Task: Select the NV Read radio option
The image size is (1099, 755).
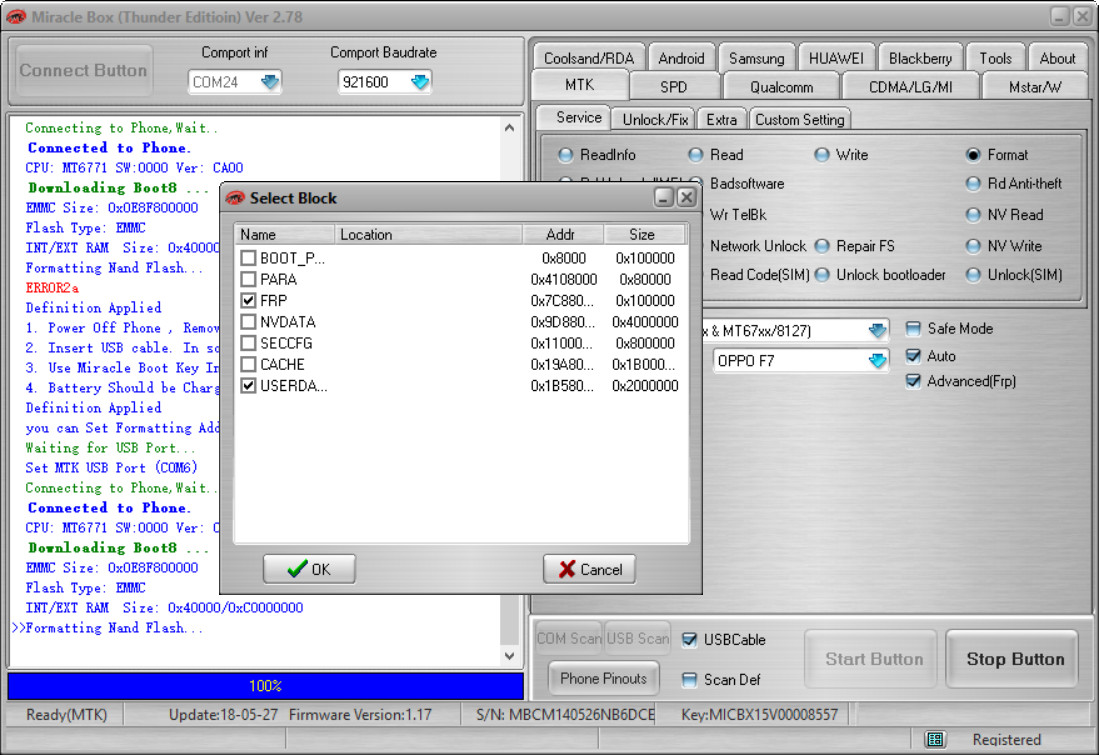Action: click(x=974, y=215)
